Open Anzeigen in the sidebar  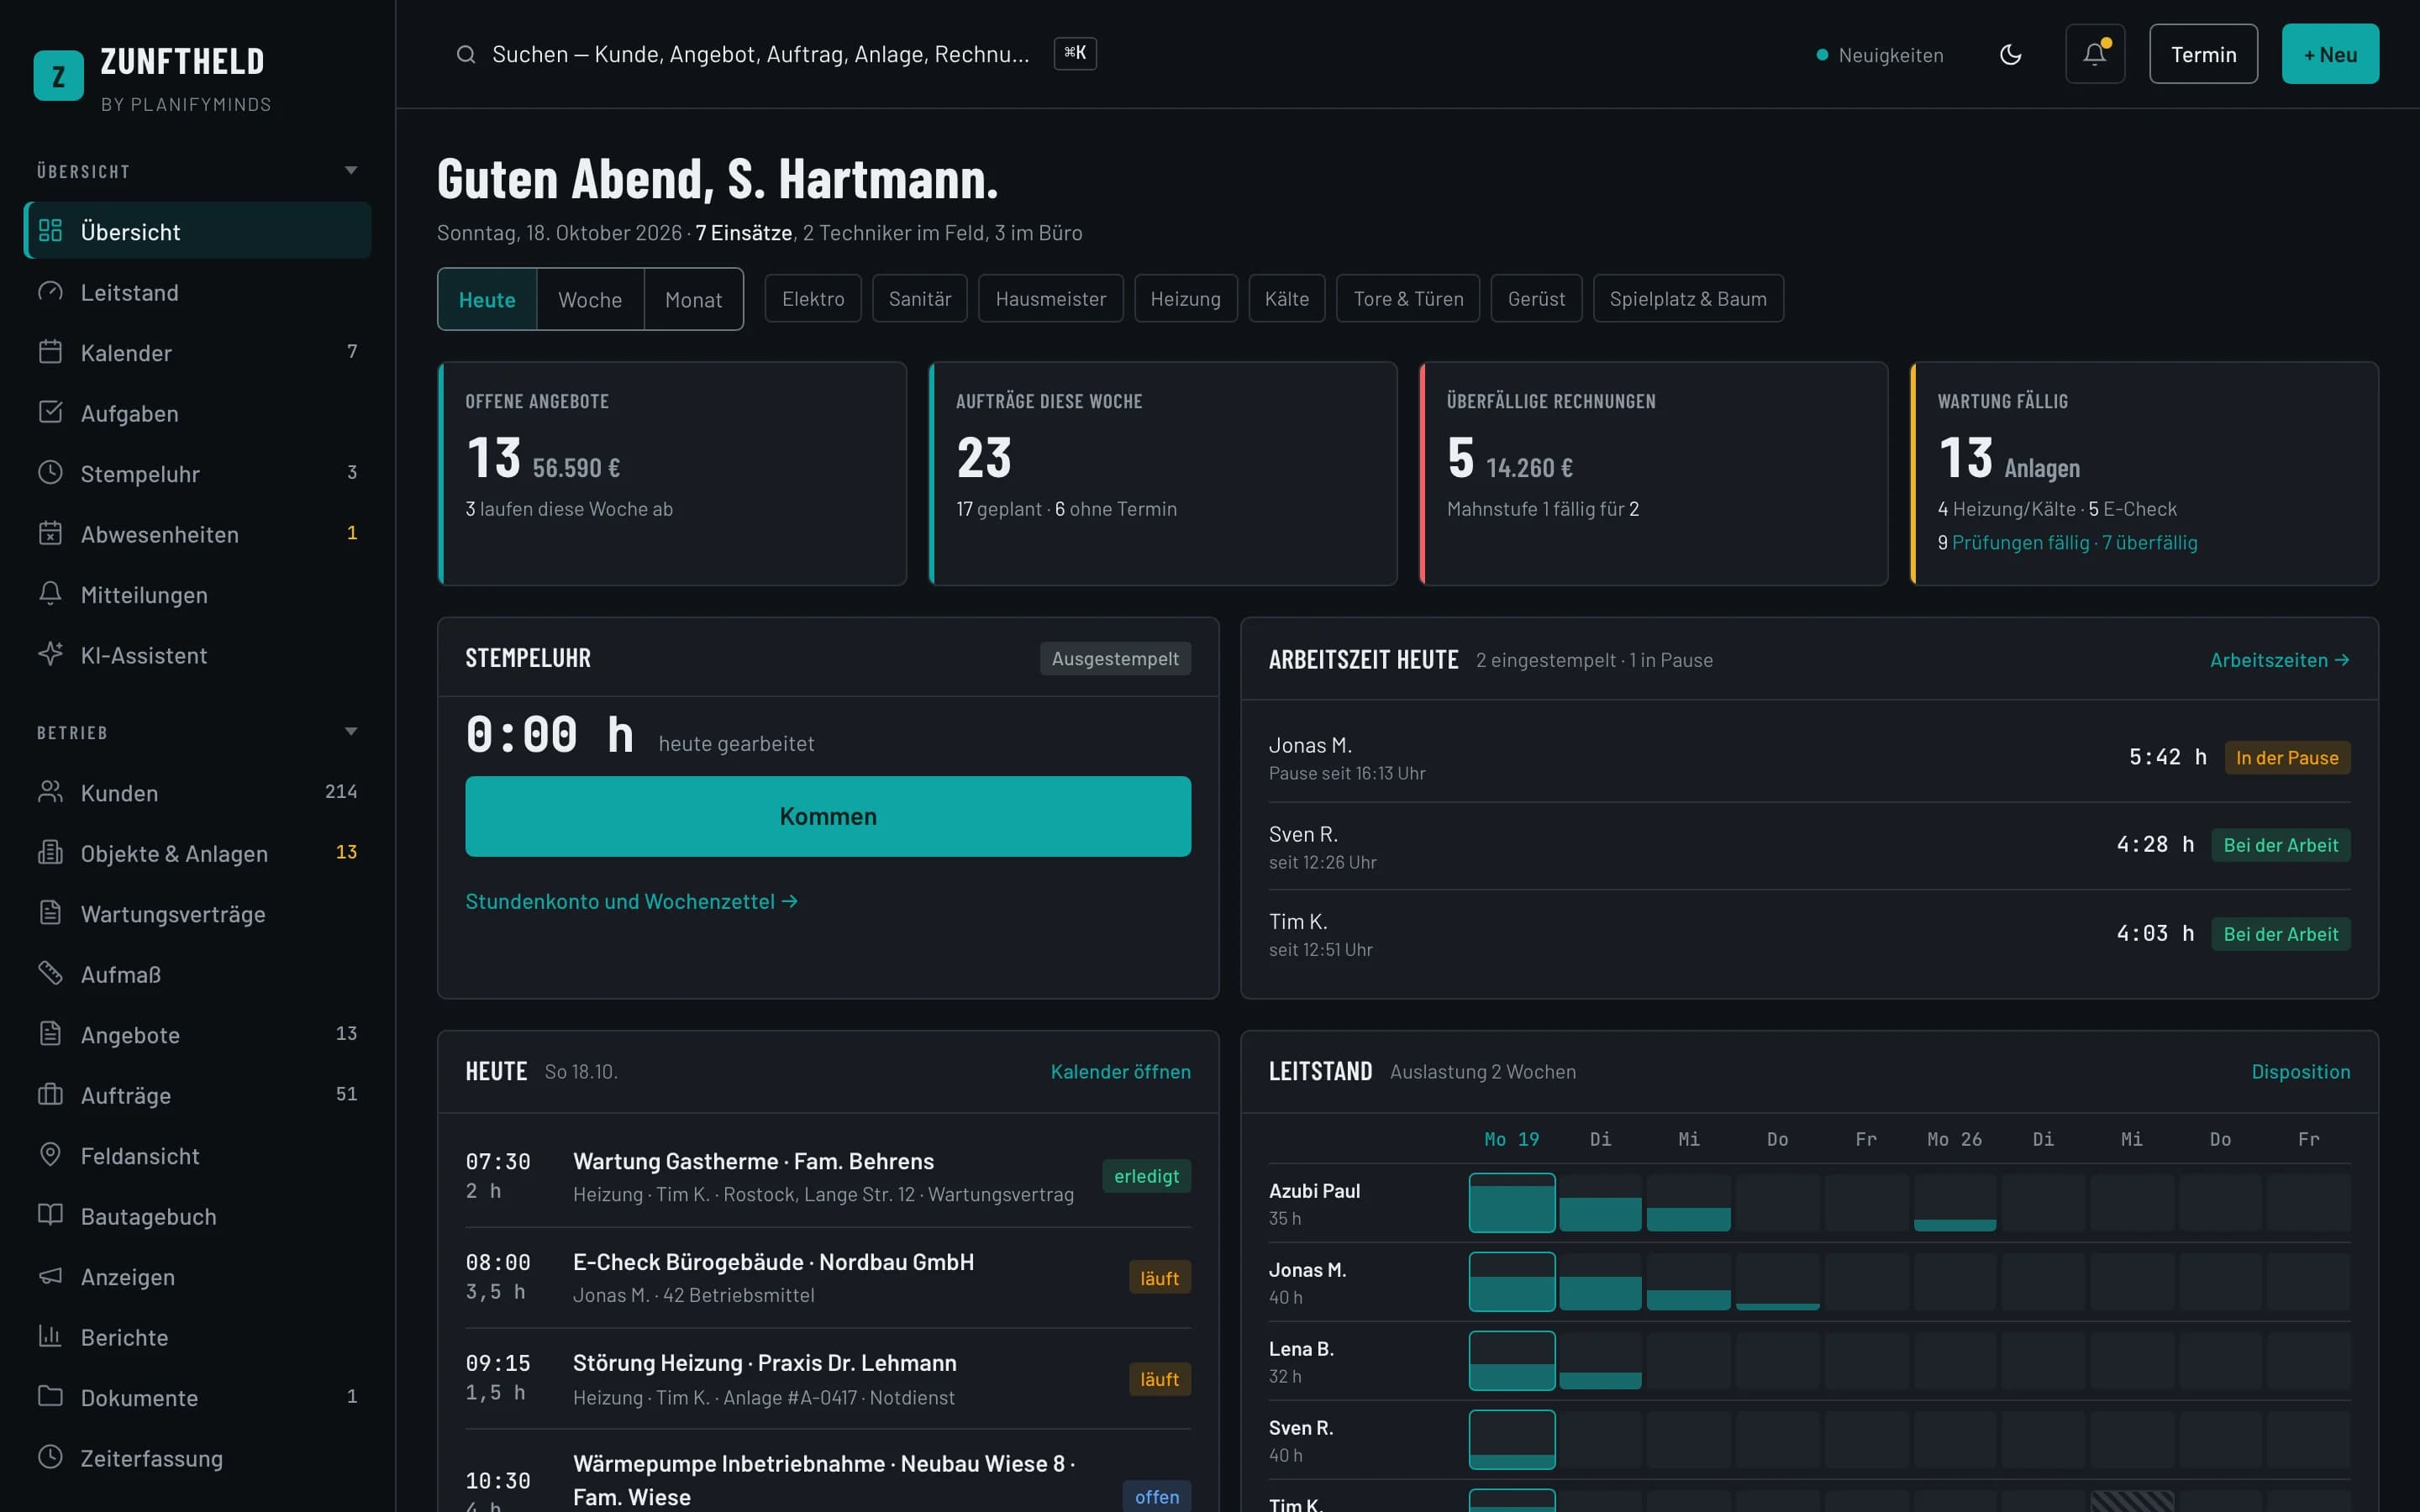(x=197, y=1276)
